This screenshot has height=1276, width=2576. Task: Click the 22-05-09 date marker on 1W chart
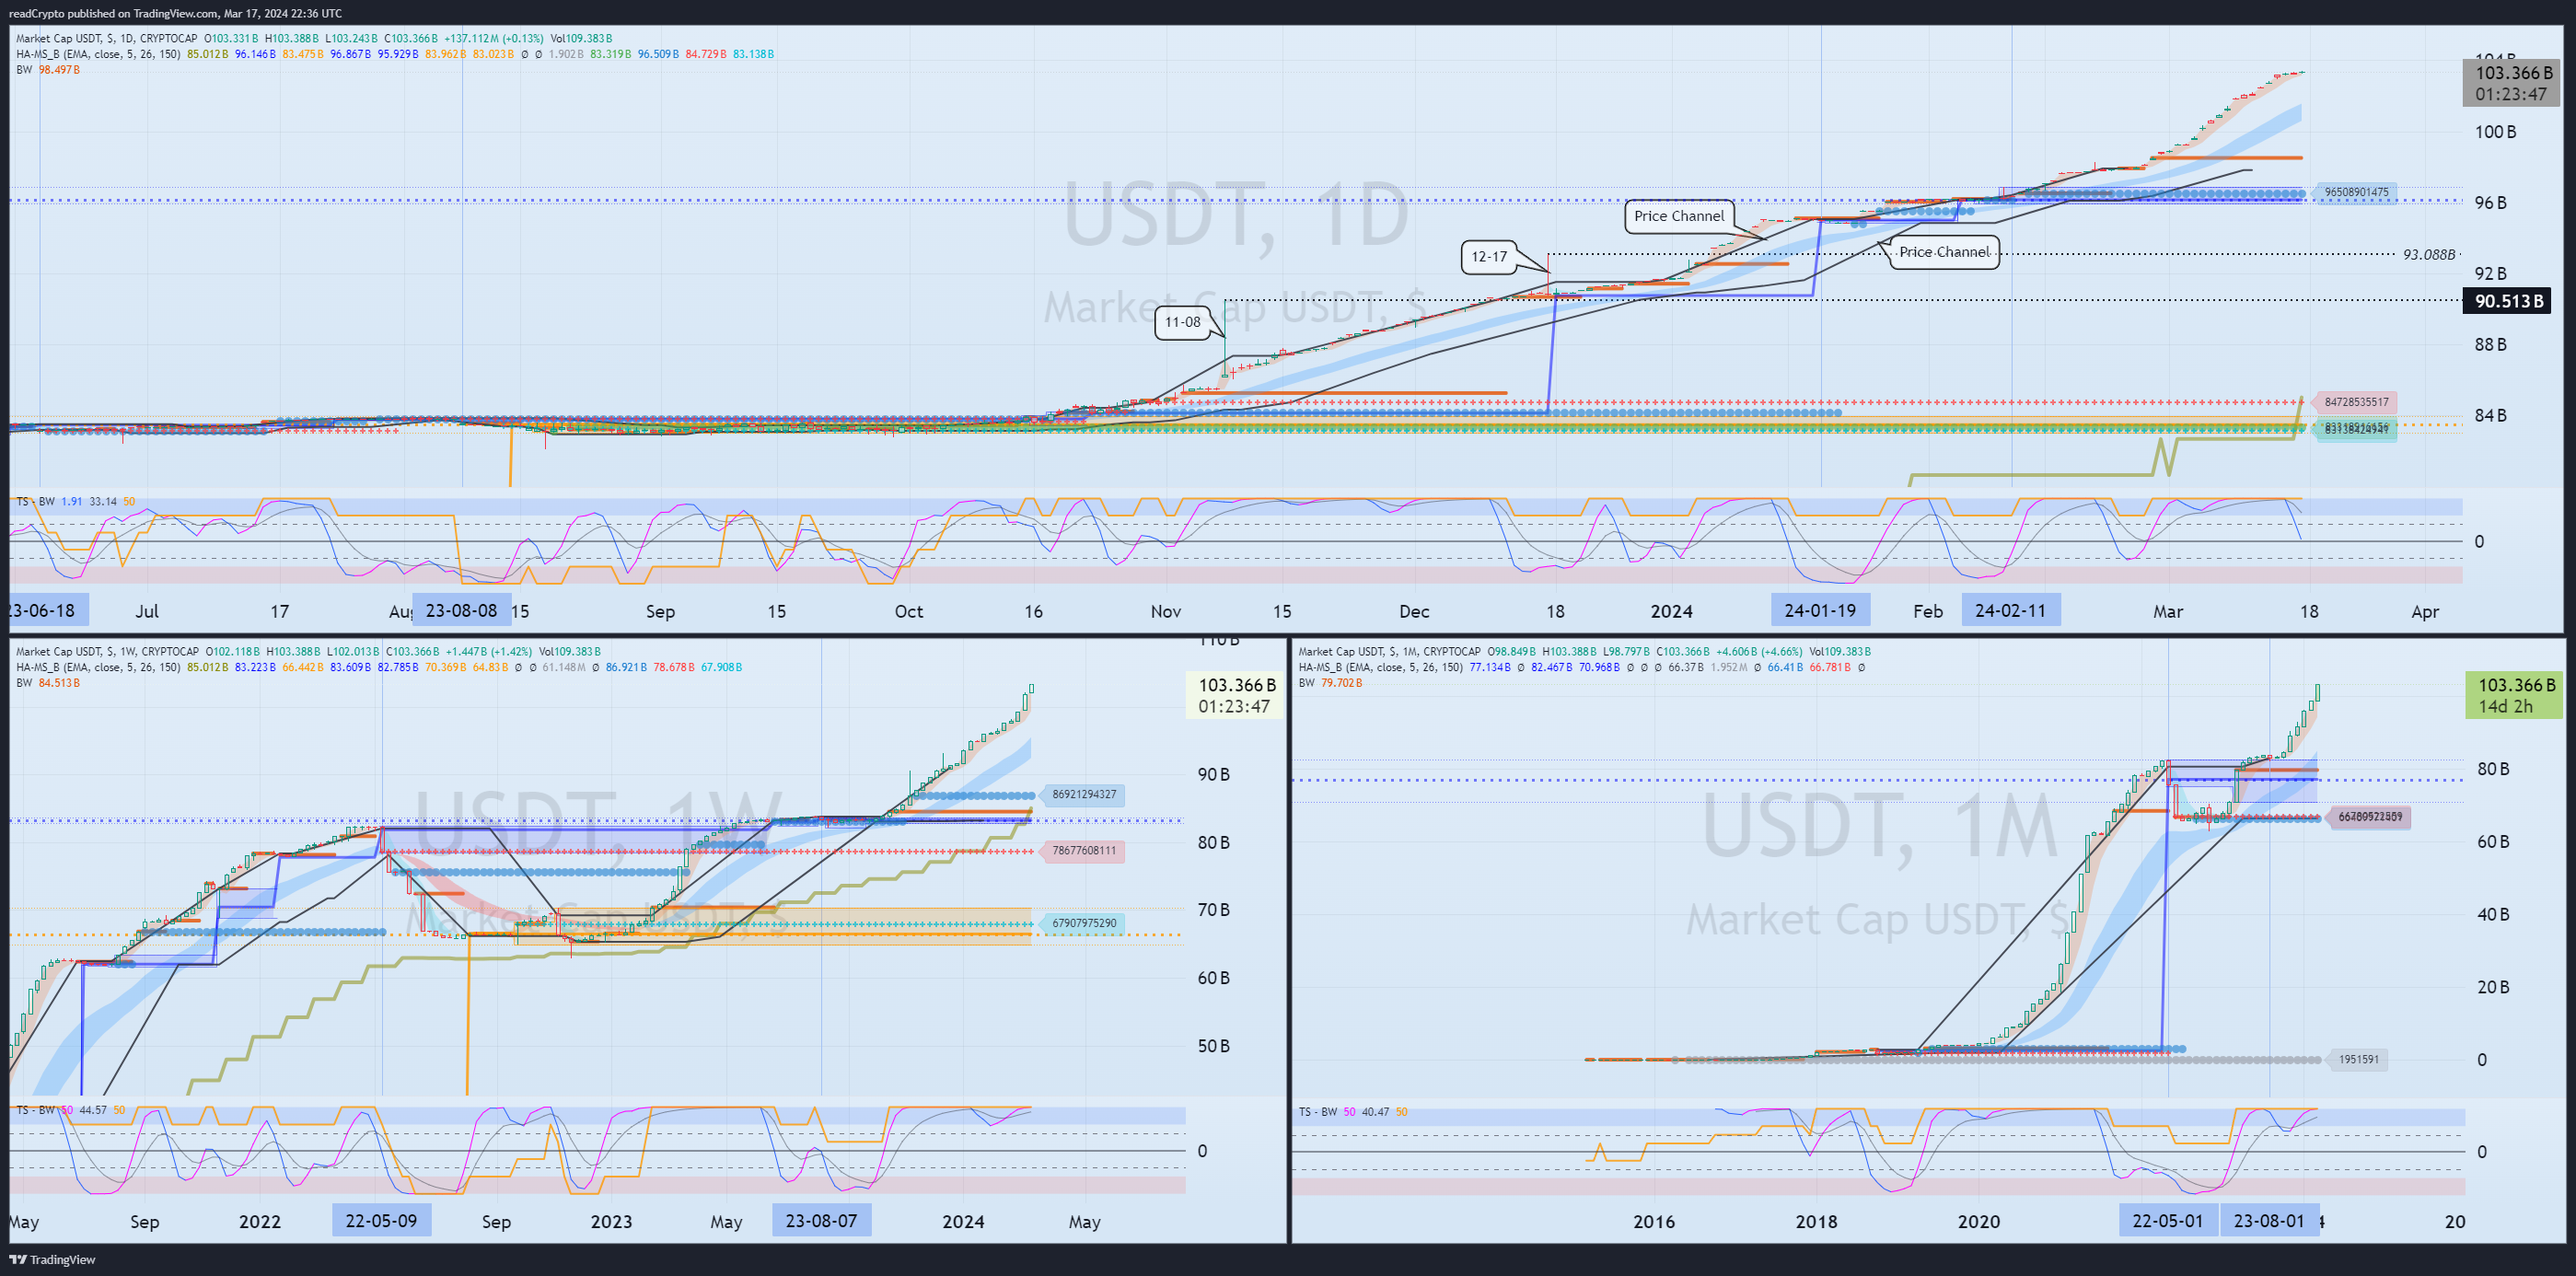coord(381,1220)
